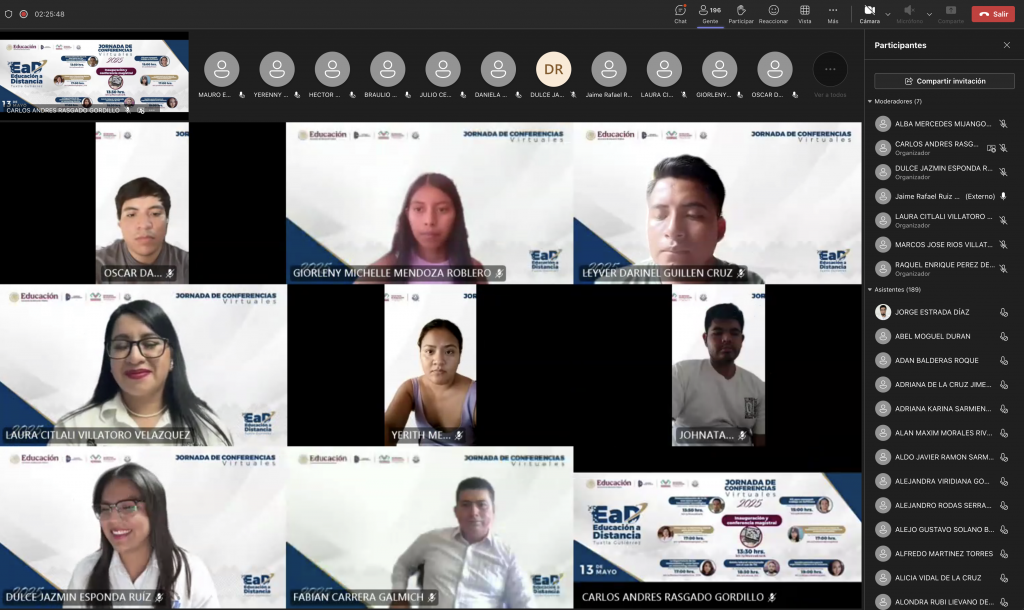Select GIORLENY MICHELLE MENDOZA ROBLERO video tile
Image resolution: width=1024 pixels, height=610 pixels.
coord(430,203)
